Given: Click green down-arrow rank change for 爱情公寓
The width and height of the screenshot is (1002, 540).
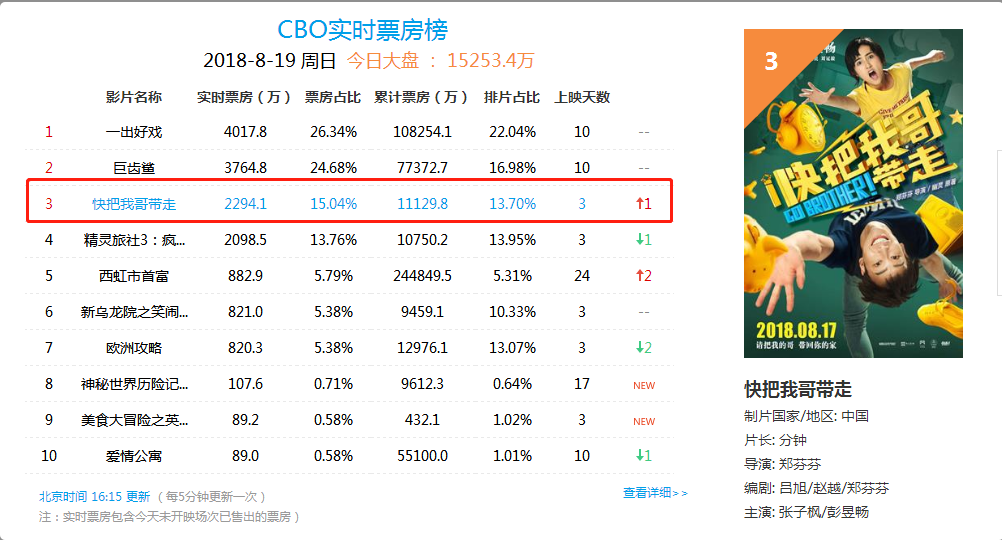Looking at the screenshot, I should click(644, 456).
